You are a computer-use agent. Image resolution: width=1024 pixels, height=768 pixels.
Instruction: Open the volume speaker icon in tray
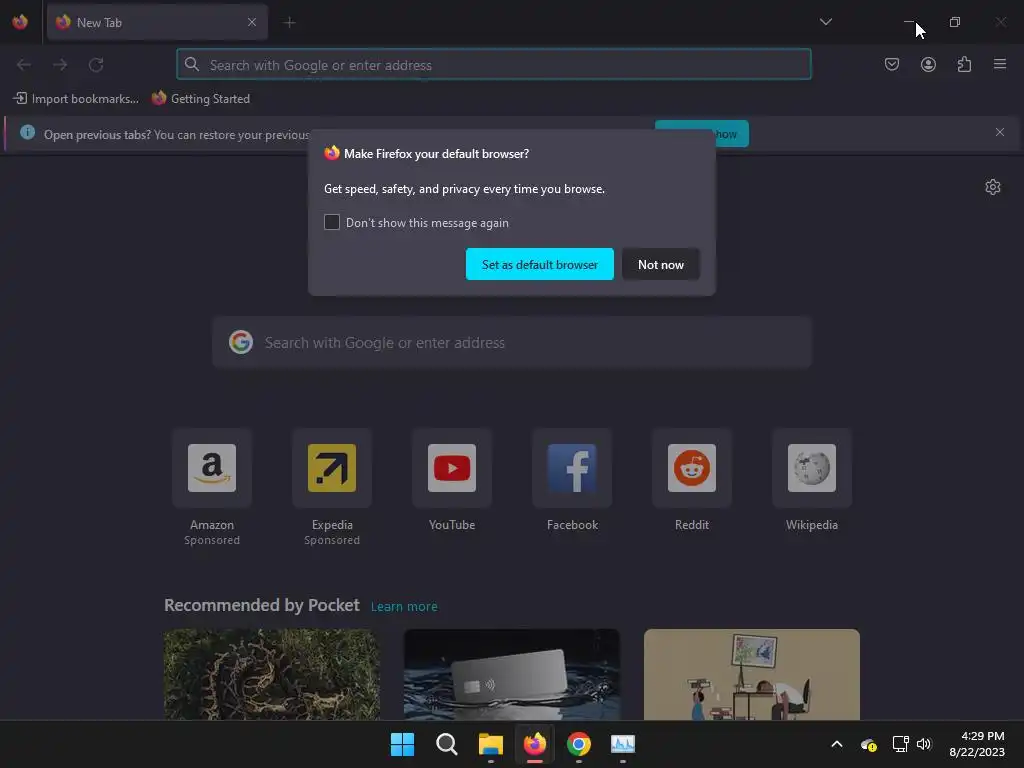click(x=923, y=744)
